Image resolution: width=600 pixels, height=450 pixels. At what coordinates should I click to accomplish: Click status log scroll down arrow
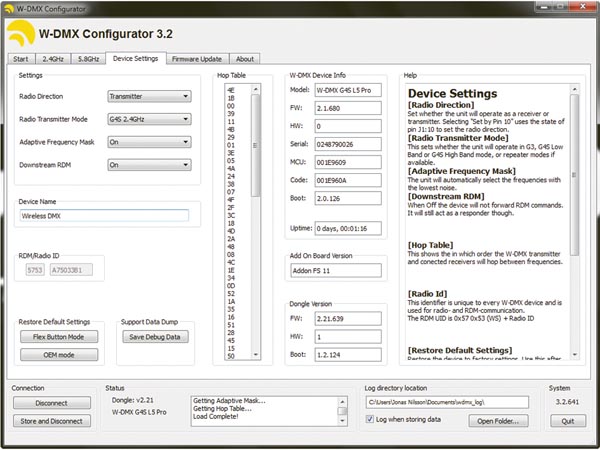(x=342, y=421)
